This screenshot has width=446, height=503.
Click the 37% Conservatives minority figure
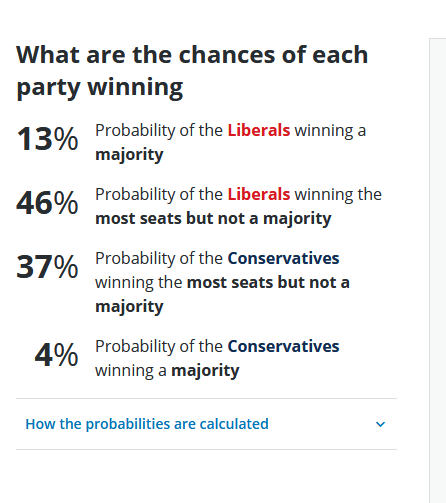[x=47, y=267]
